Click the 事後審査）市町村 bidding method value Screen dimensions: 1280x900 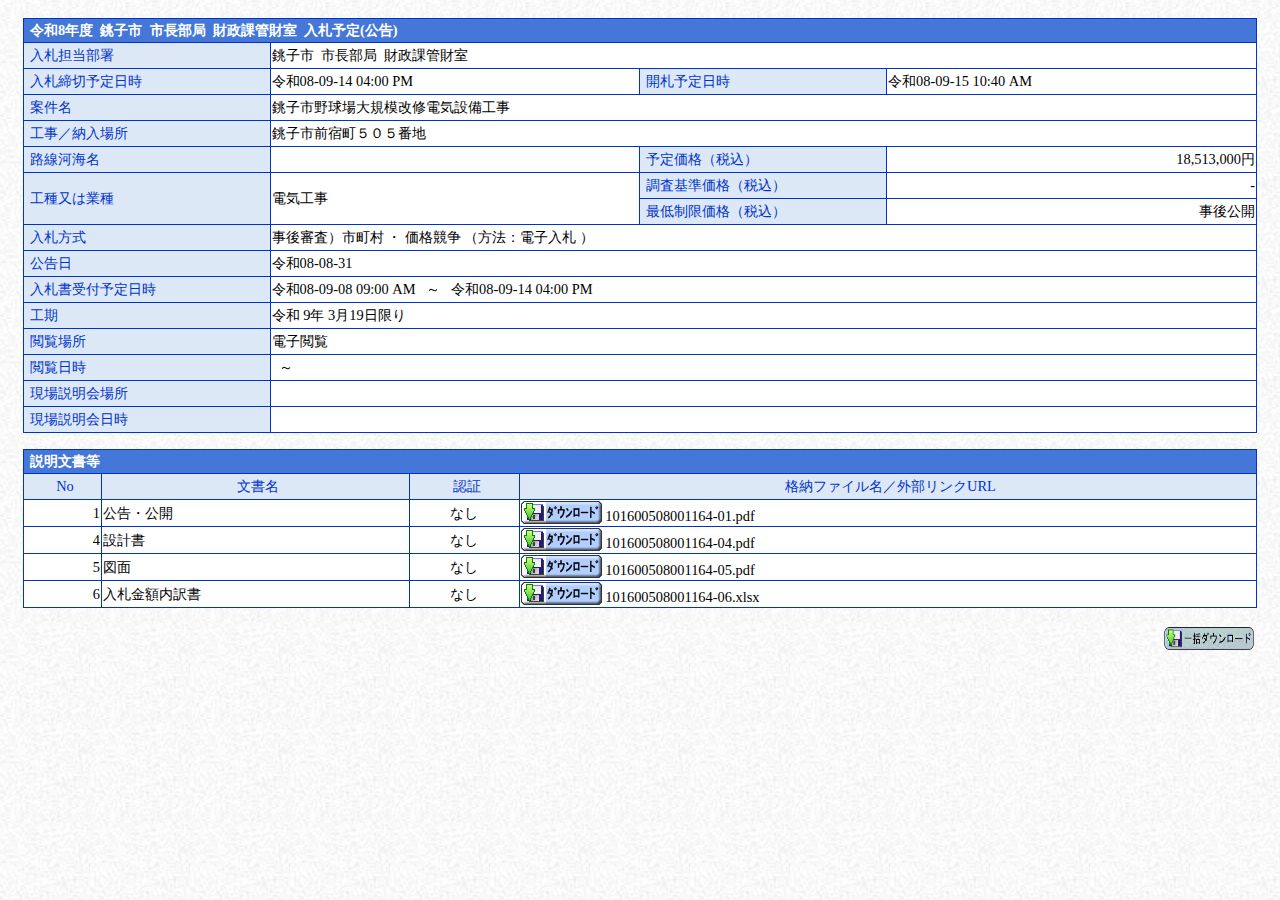[x=432, y=238]
